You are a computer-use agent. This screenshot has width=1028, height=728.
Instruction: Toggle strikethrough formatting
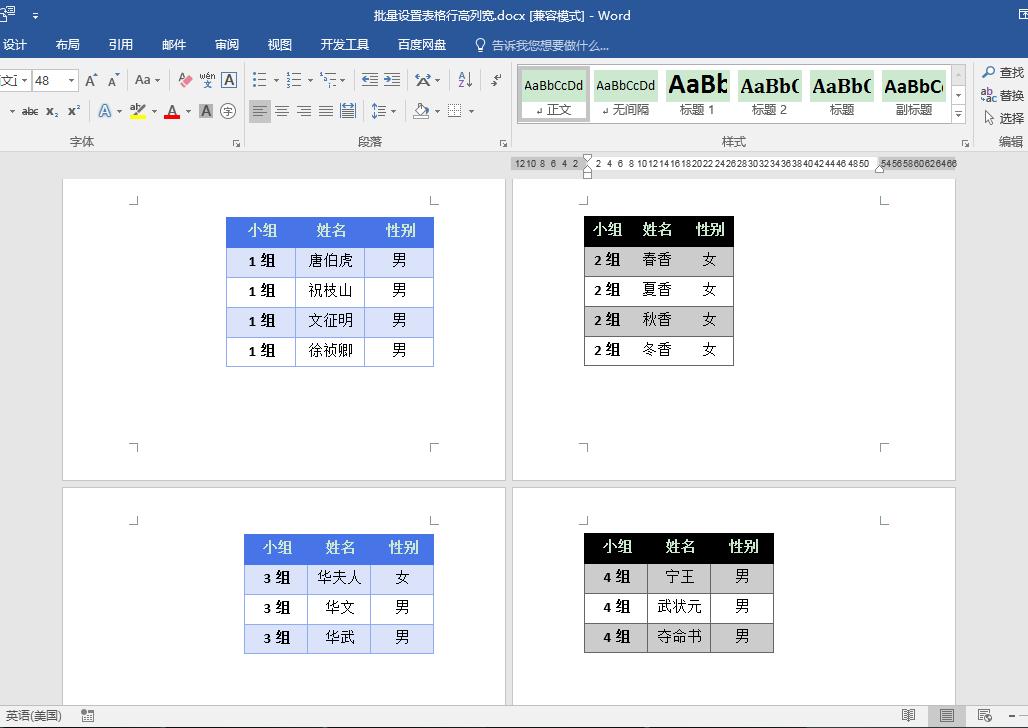31,110
